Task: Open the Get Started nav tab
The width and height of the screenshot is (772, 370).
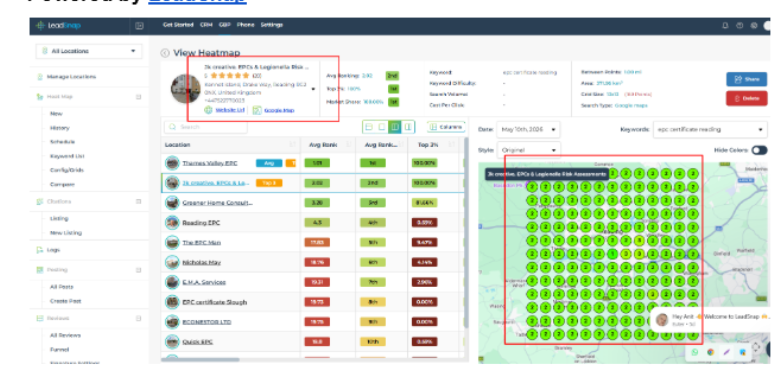Action: coord(178,25)
